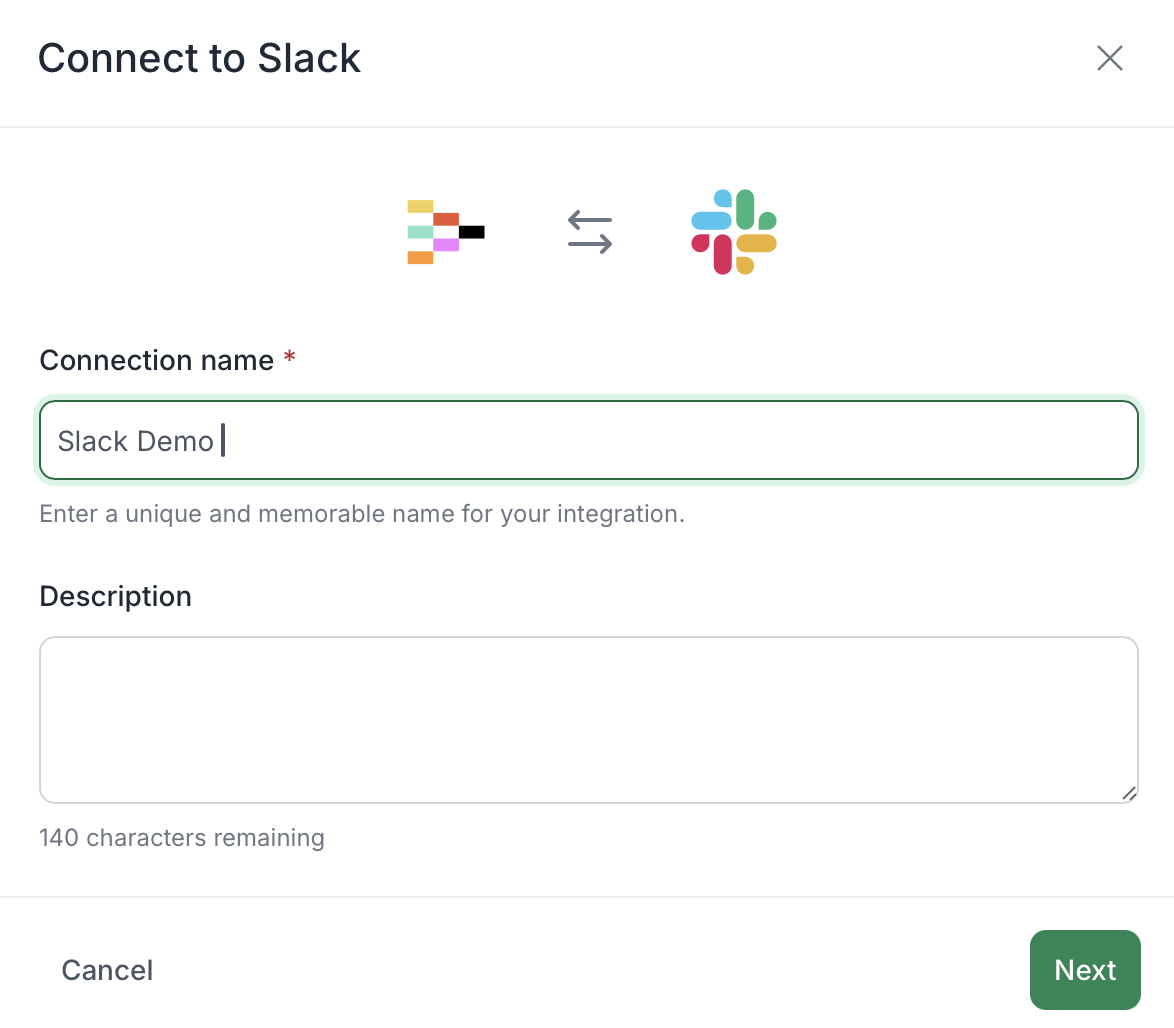Click the bidirectional arrows sync icon
The image size is (1174, 1028).
tap(590, 231)
